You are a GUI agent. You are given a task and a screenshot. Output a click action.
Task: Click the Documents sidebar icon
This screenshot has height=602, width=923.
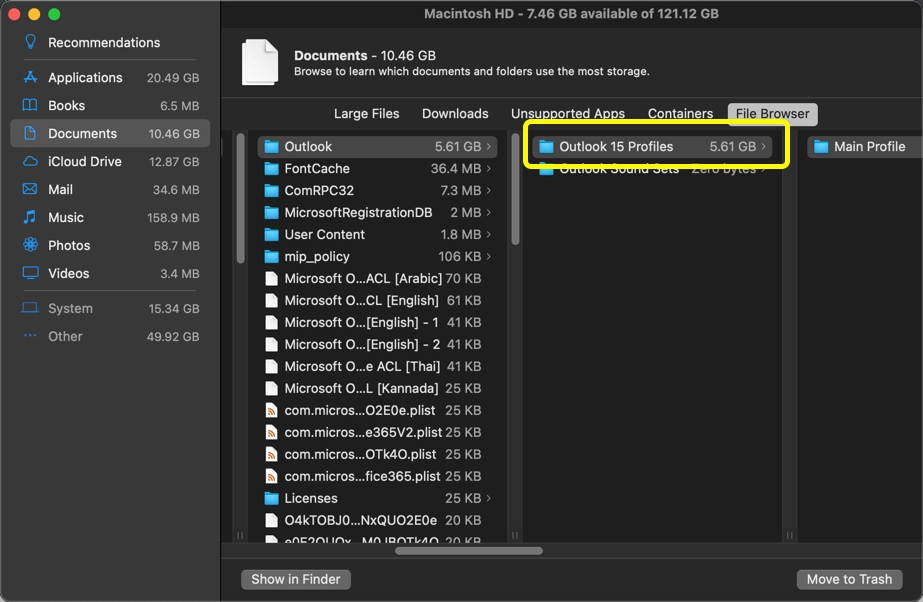coord(30,134)
